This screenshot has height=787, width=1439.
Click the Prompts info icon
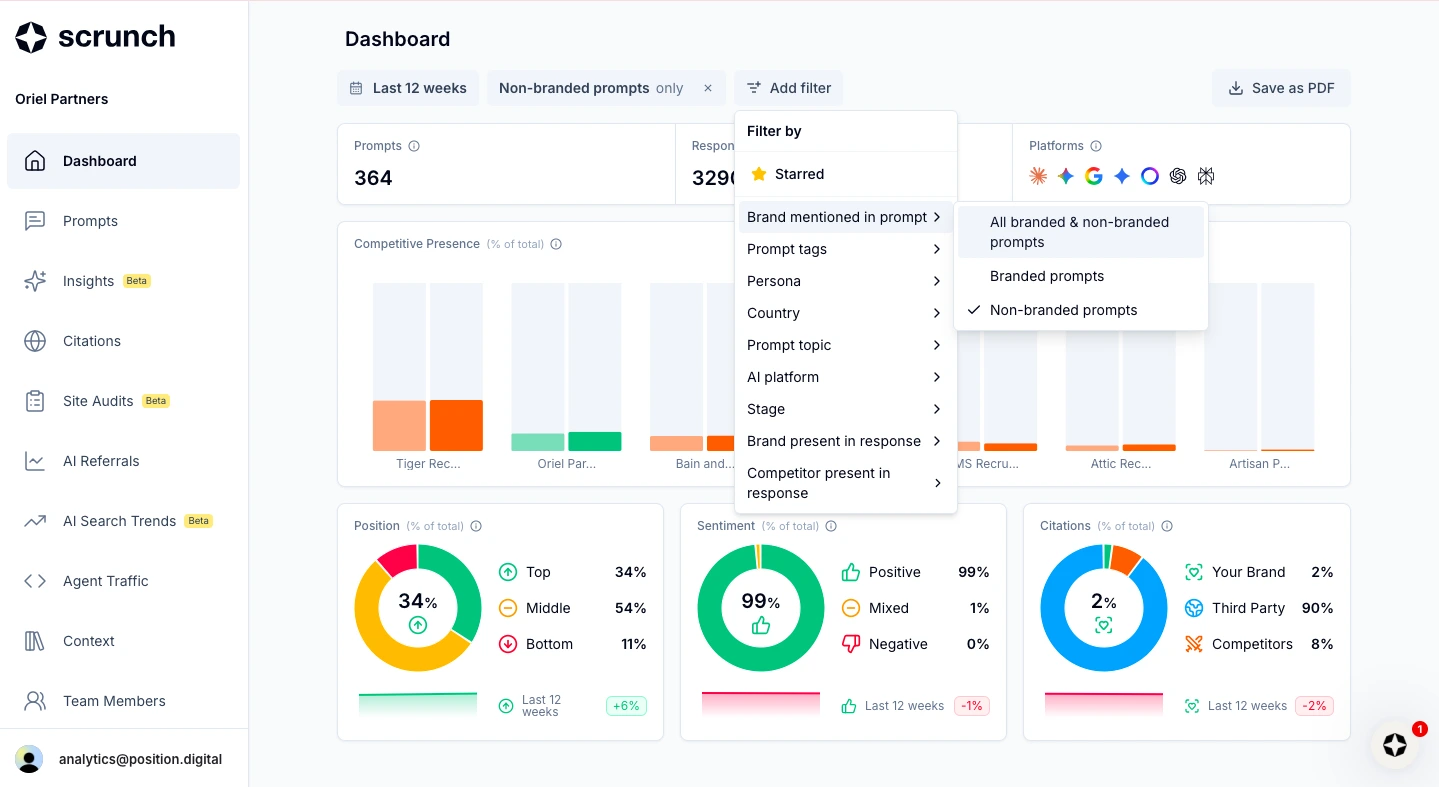[x=414, y=146]
